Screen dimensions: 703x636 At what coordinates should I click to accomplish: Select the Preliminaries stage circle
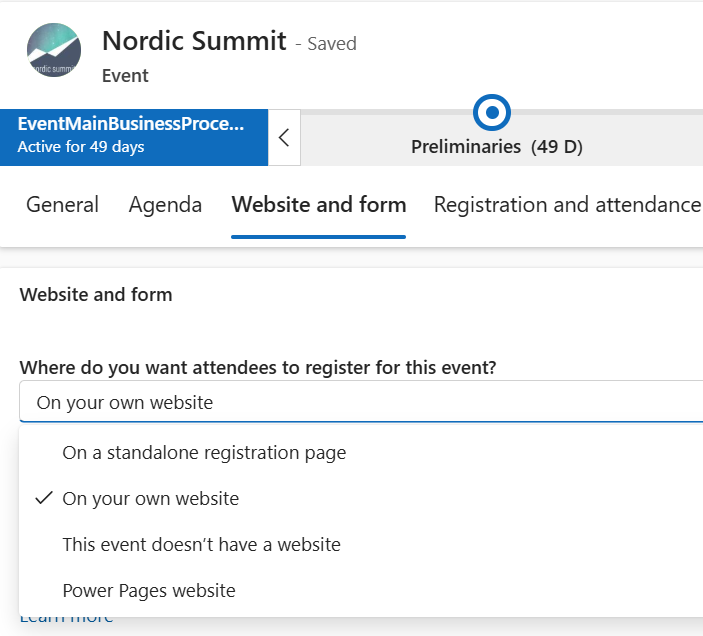click(x=492, y=112)
